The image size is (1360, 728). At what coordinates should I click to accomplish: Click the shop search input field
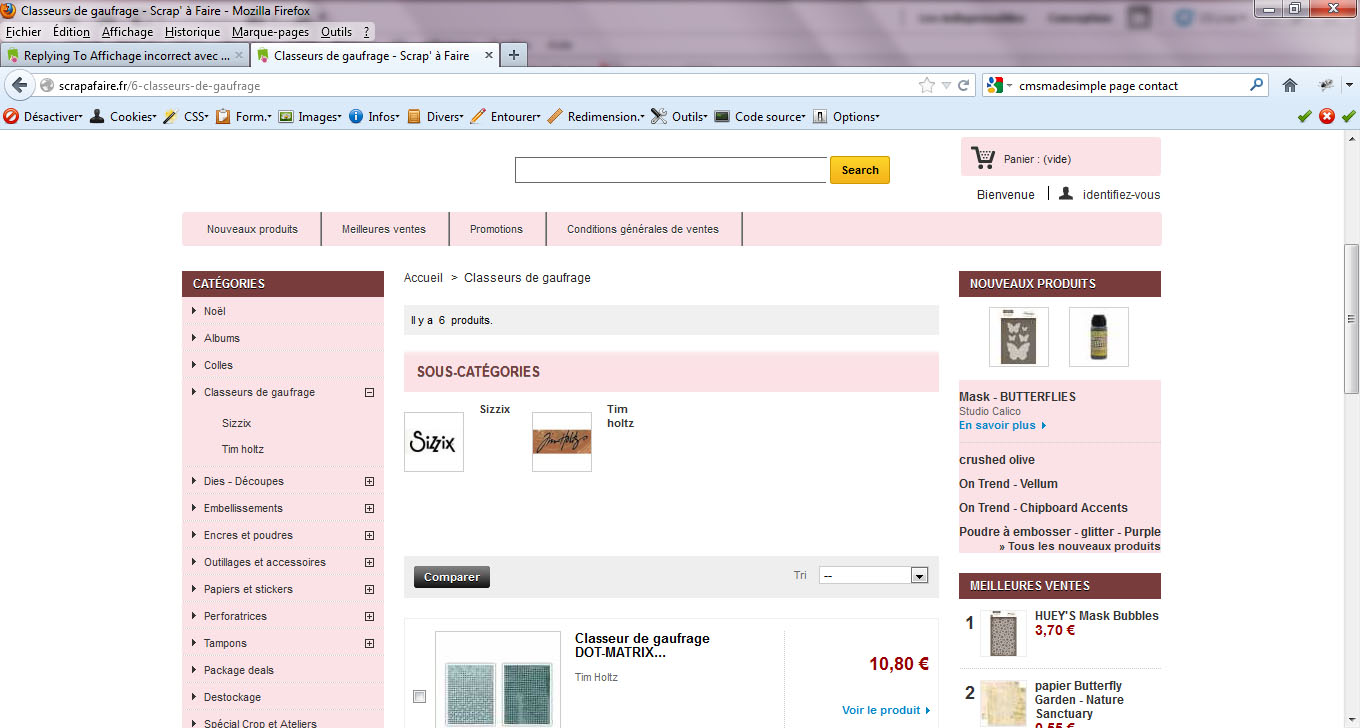671,170
